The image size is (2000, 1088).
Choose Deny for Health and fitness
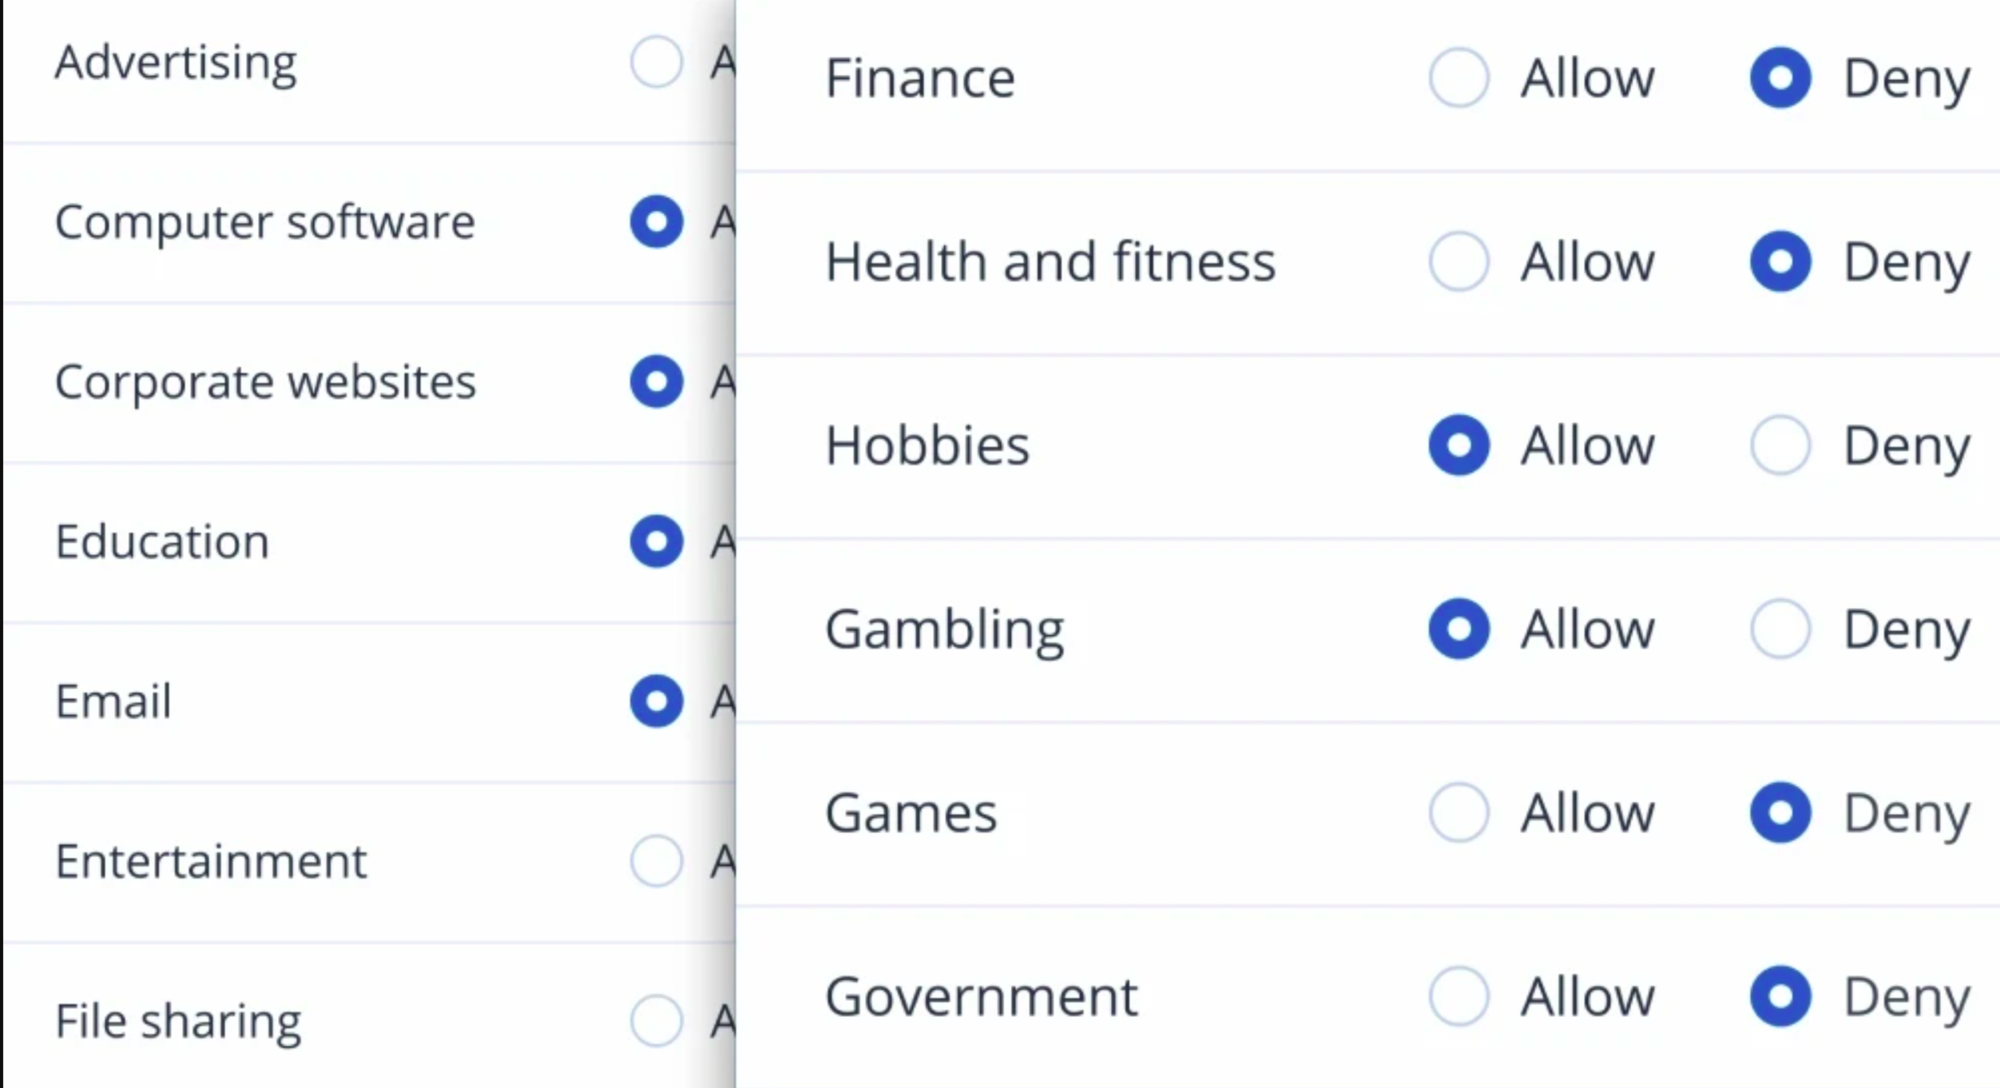[x=1780, y=262]
